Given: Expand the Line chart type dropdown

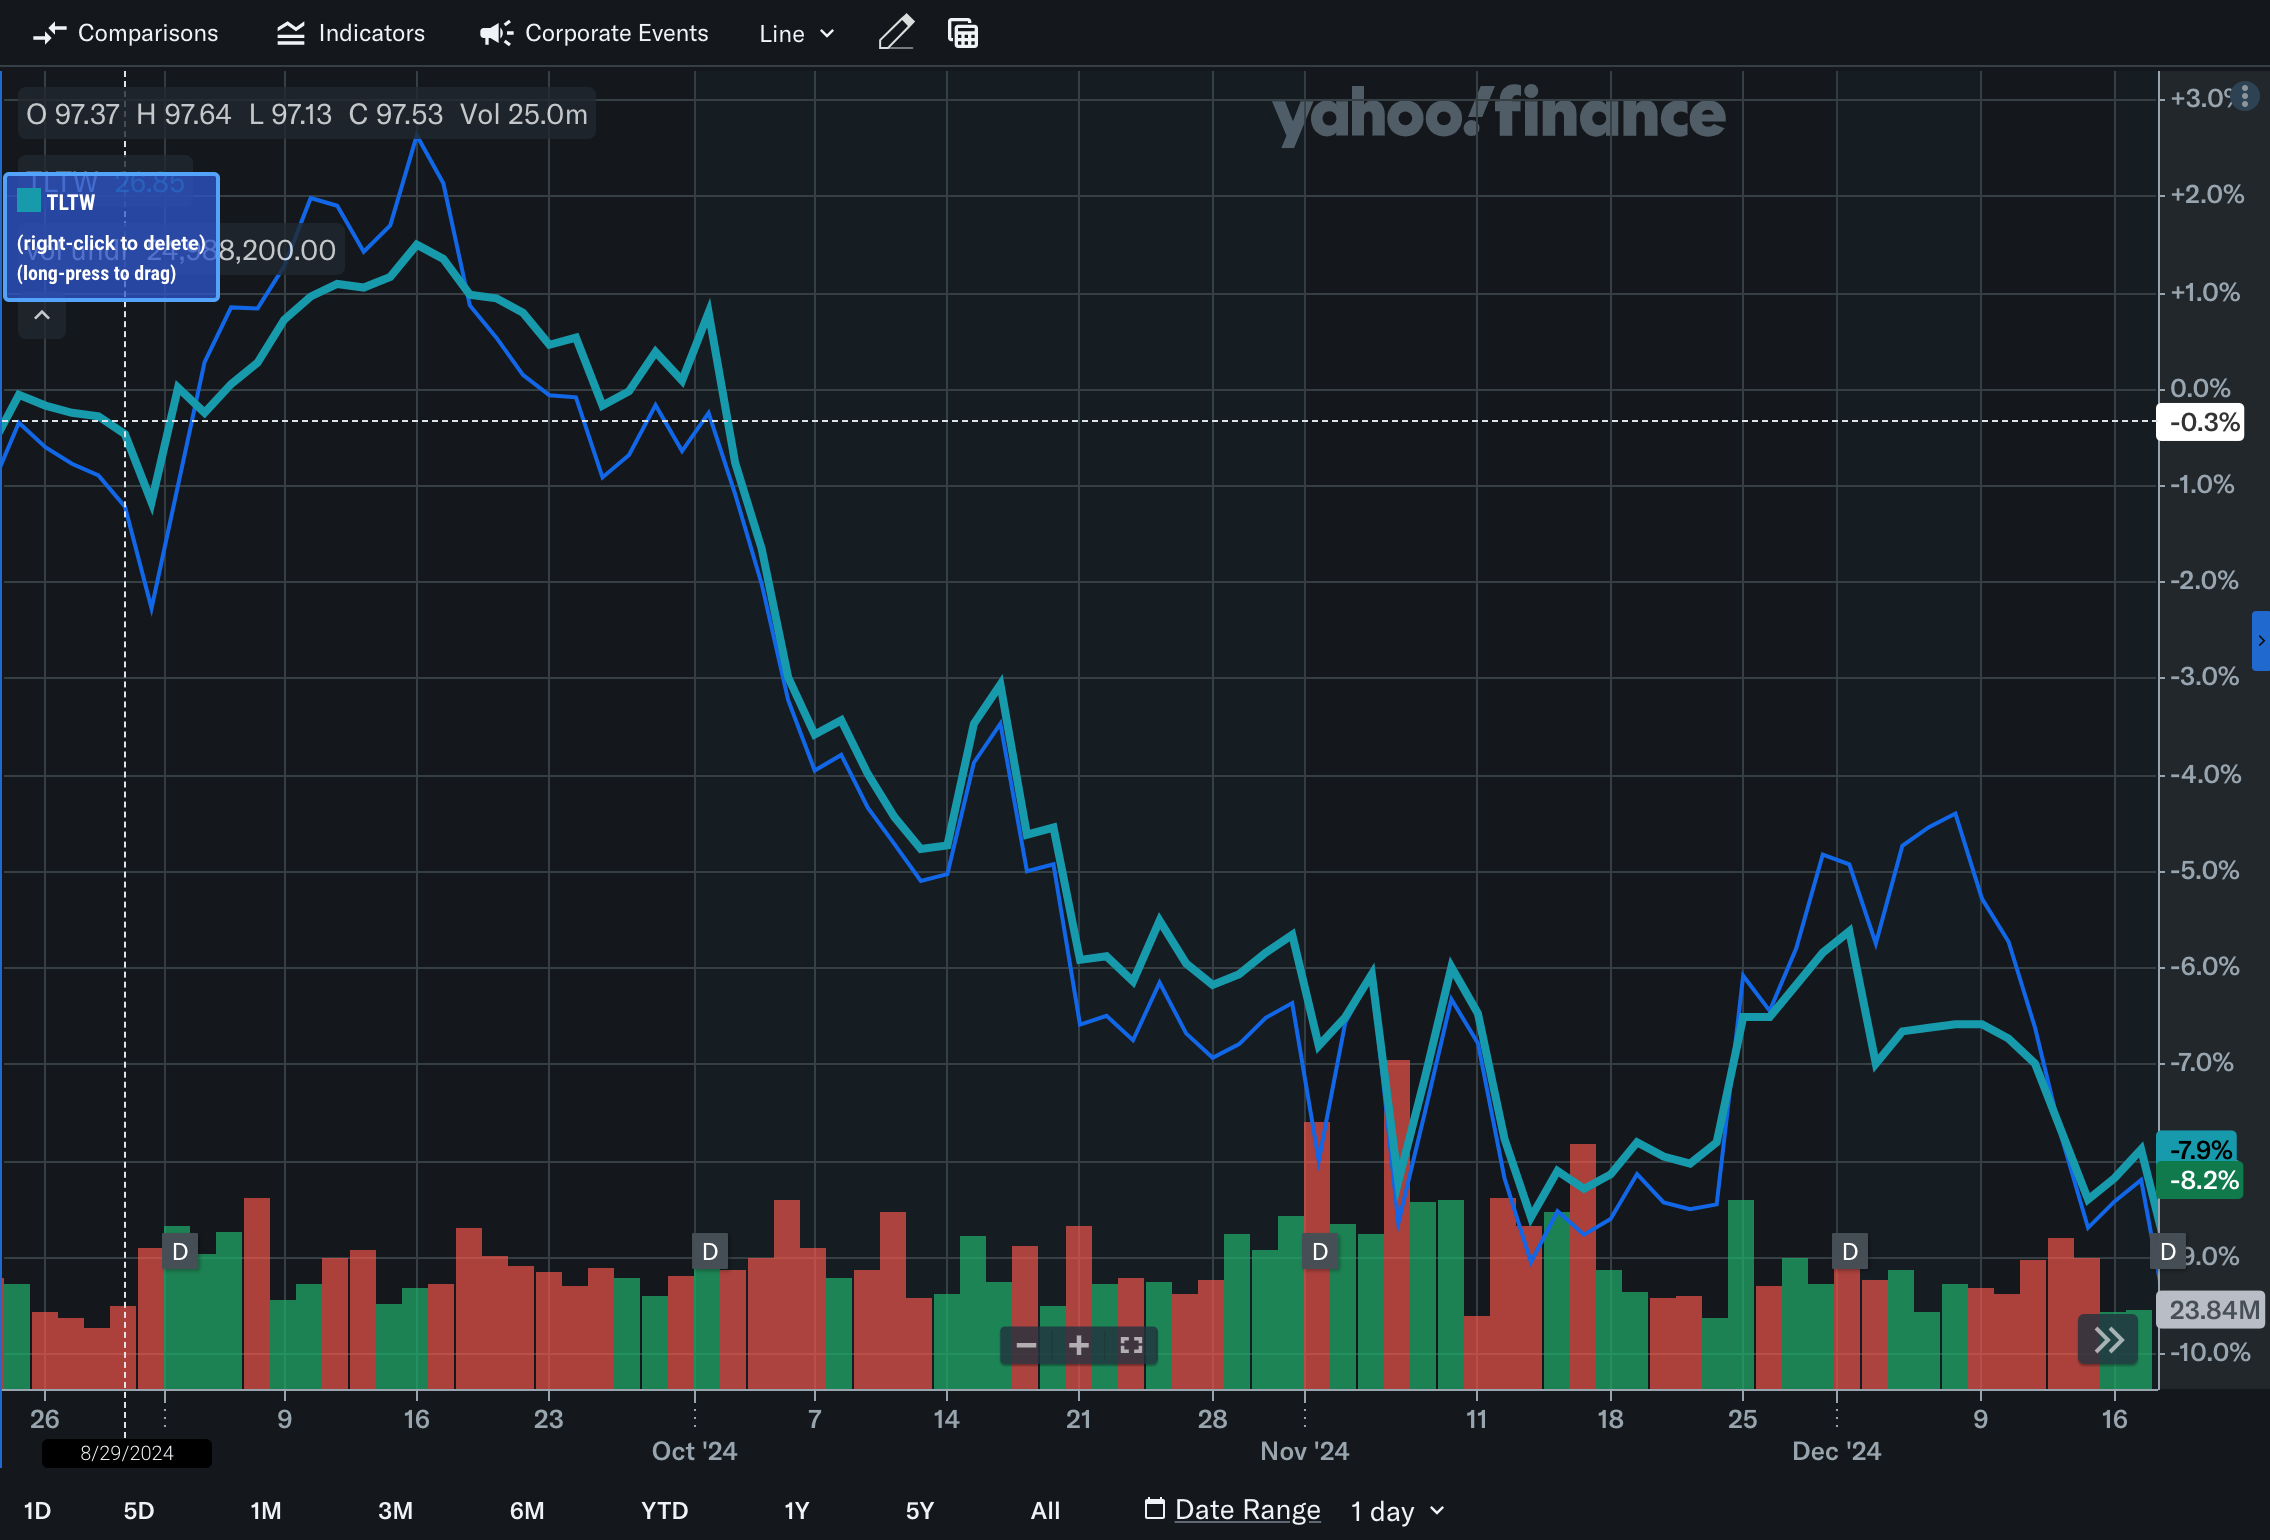Looking at the screenshot, I should click(796, 33).
